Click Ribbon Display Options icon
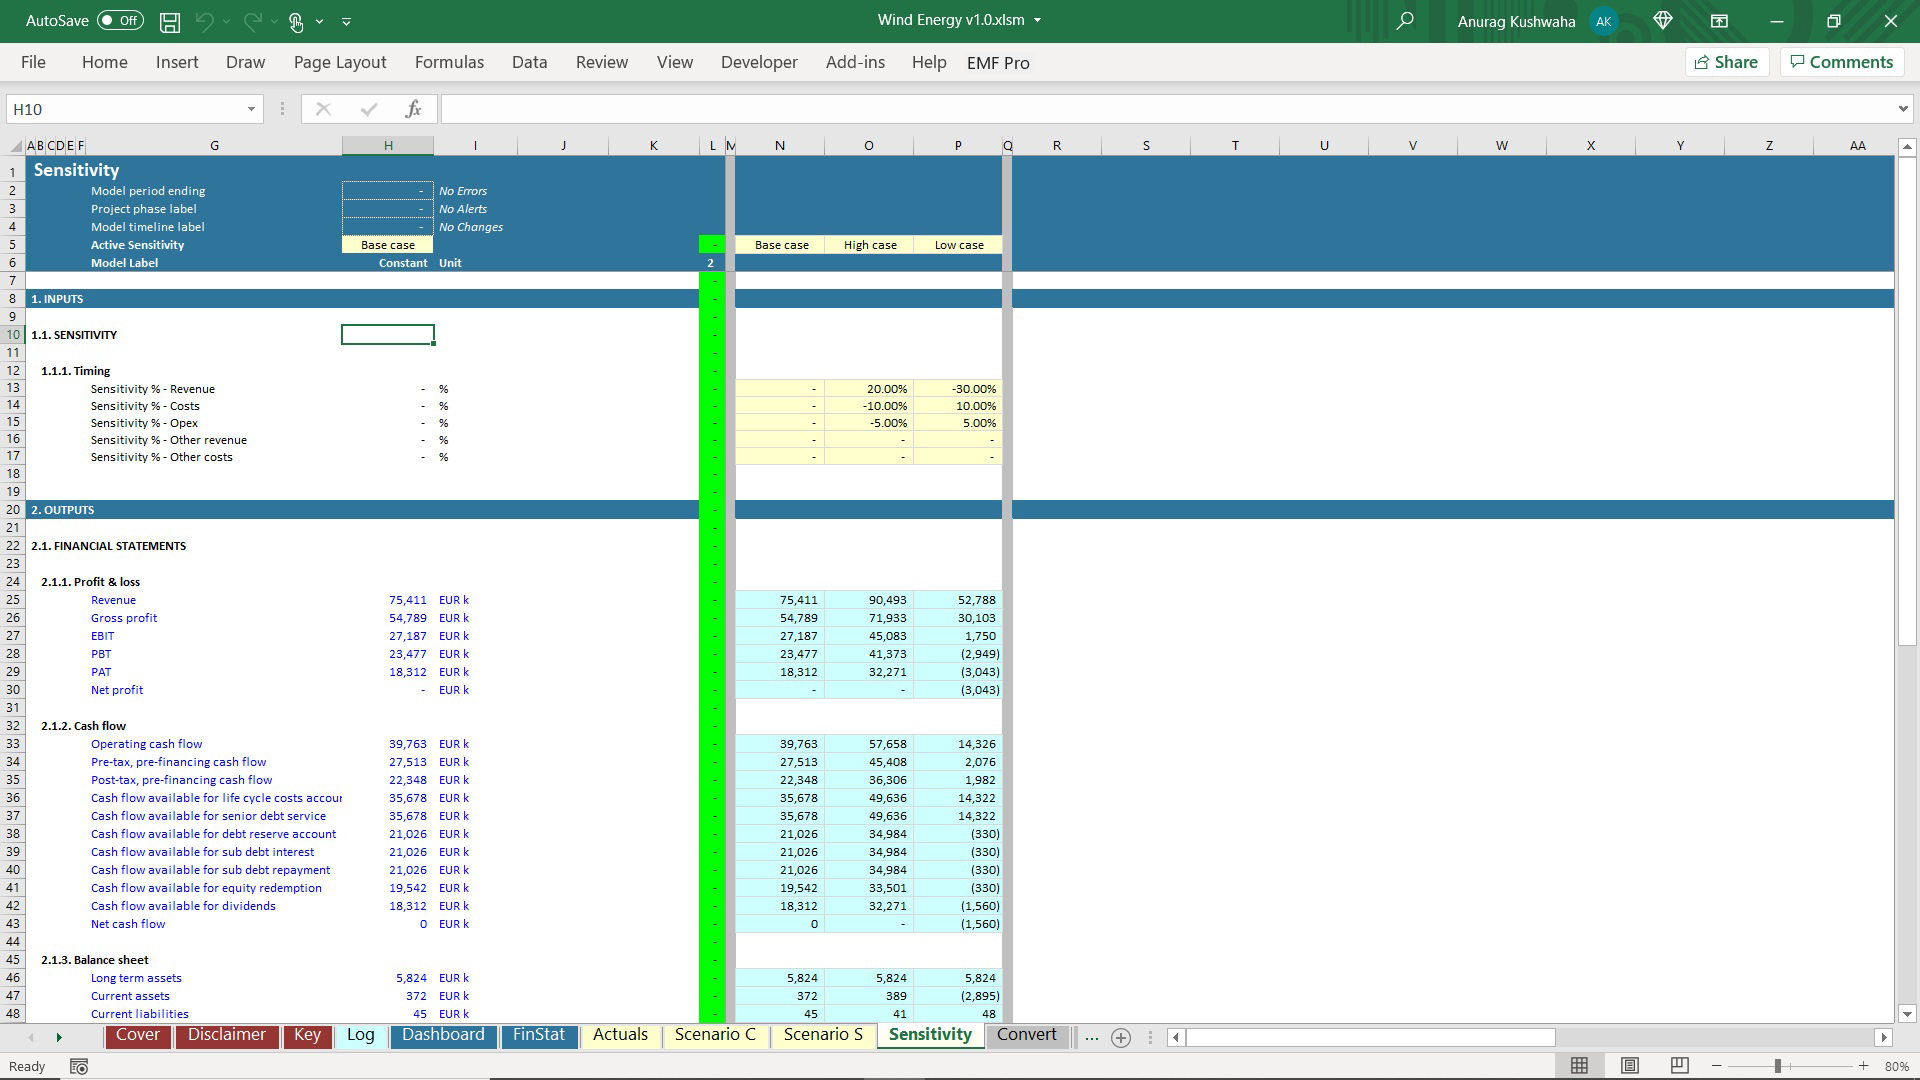The height and width of the screenshot is (1080, 1920). 1719,21
